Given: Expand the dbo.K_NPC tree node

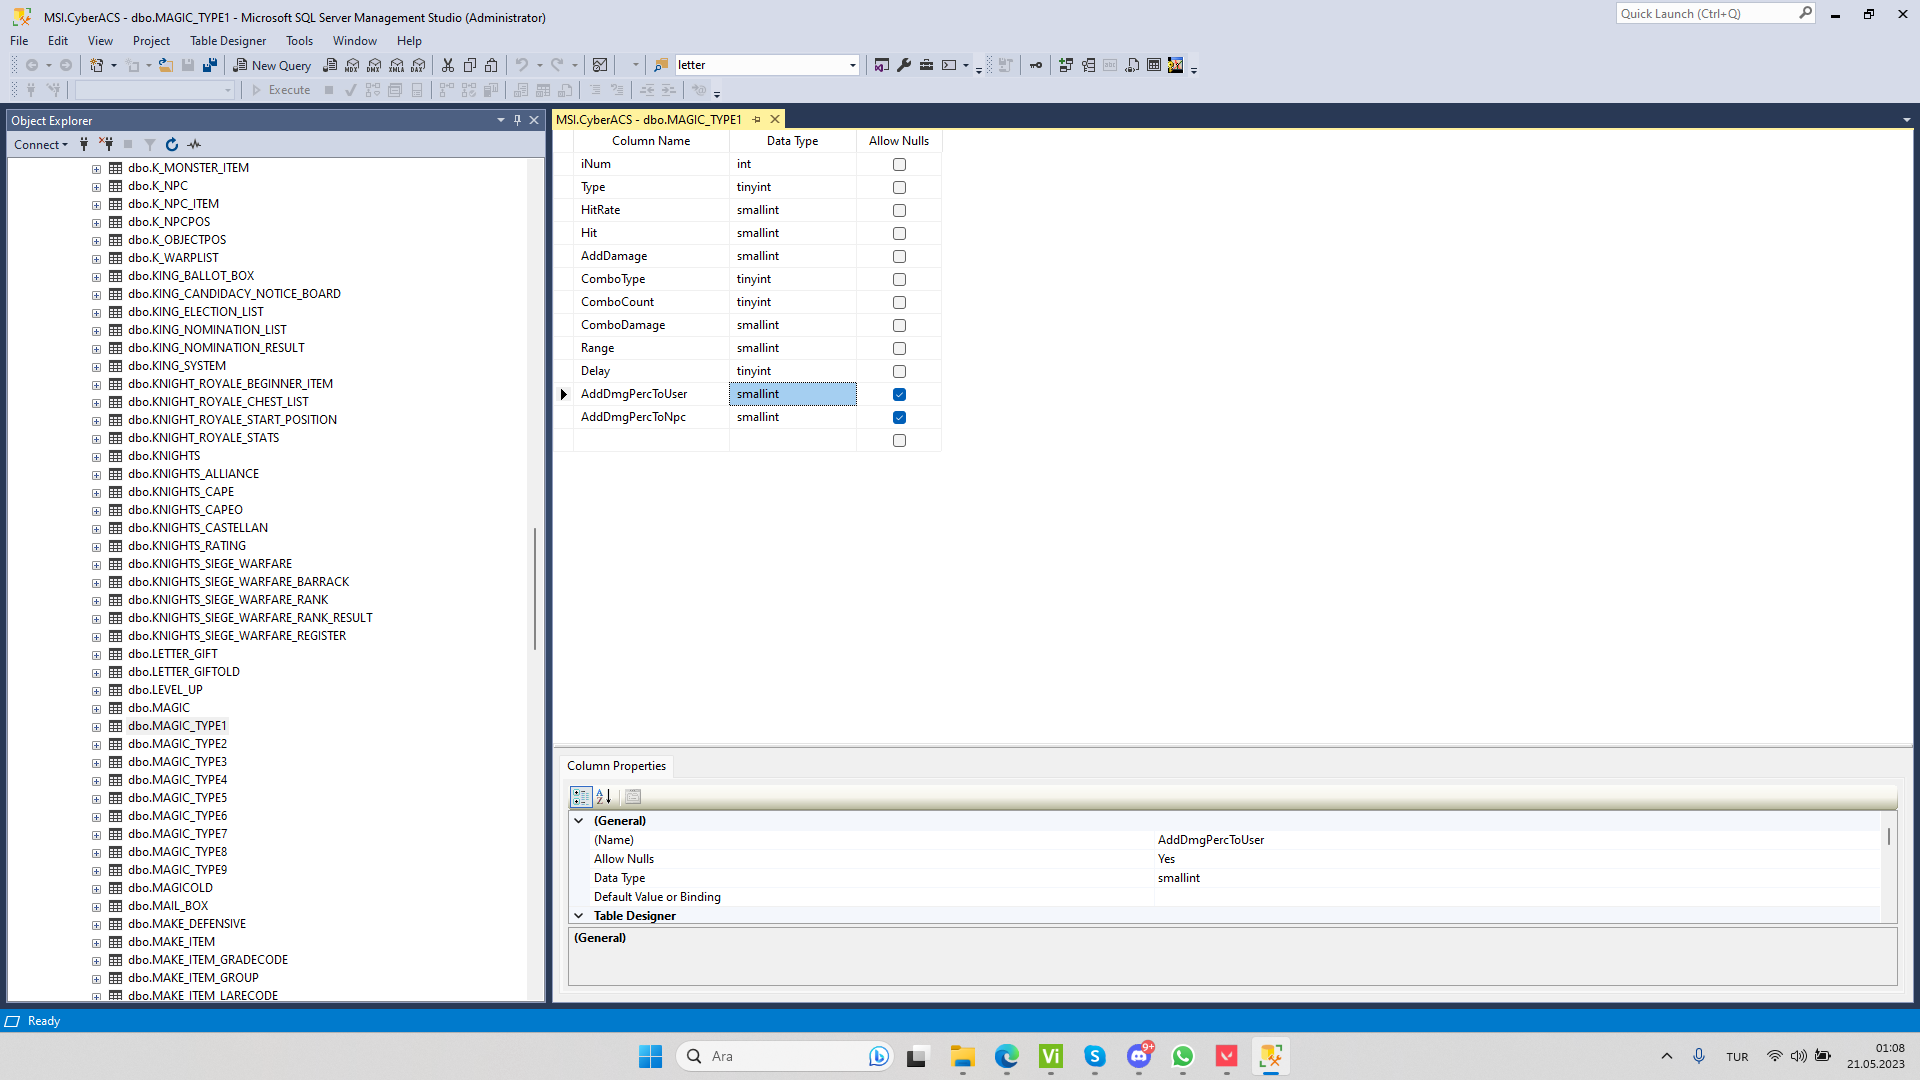Looking at the screenshot, I should [97, 187].
